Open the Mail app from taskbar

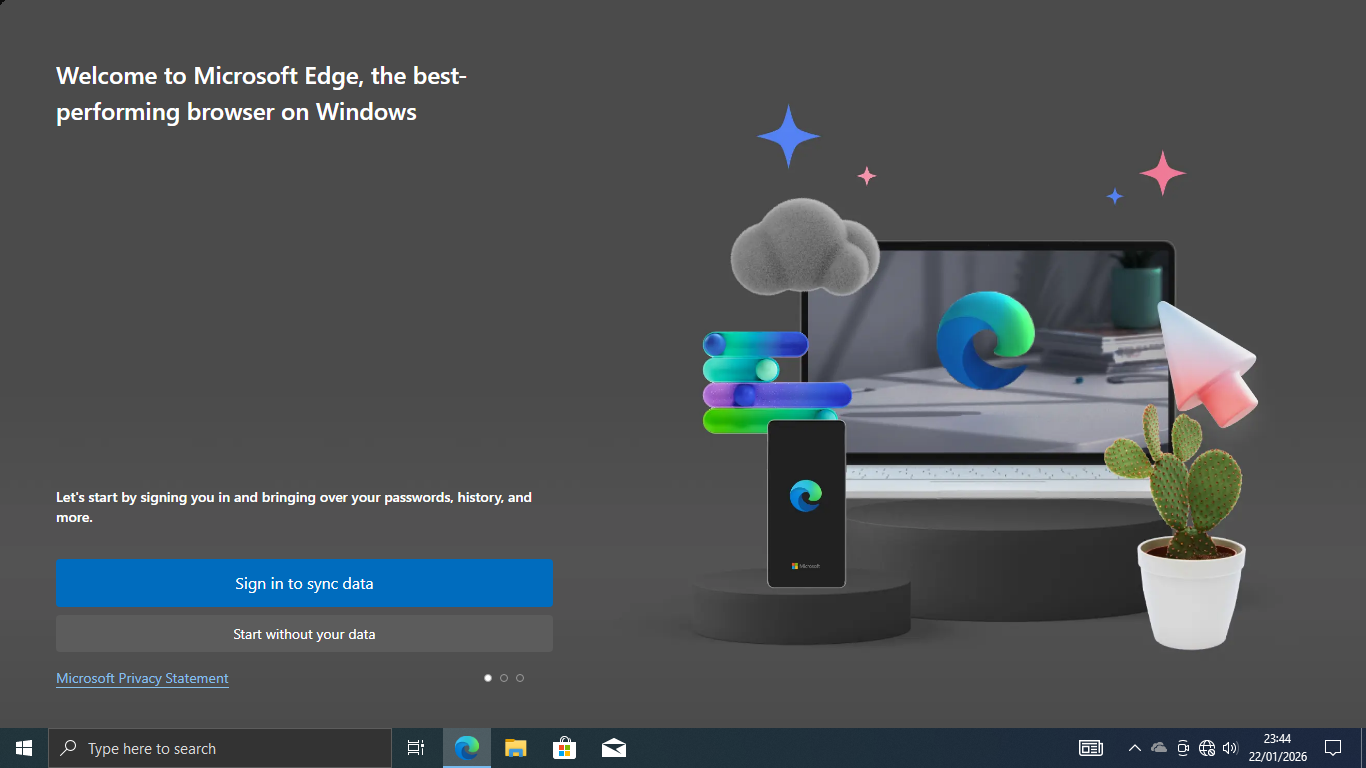614,748
